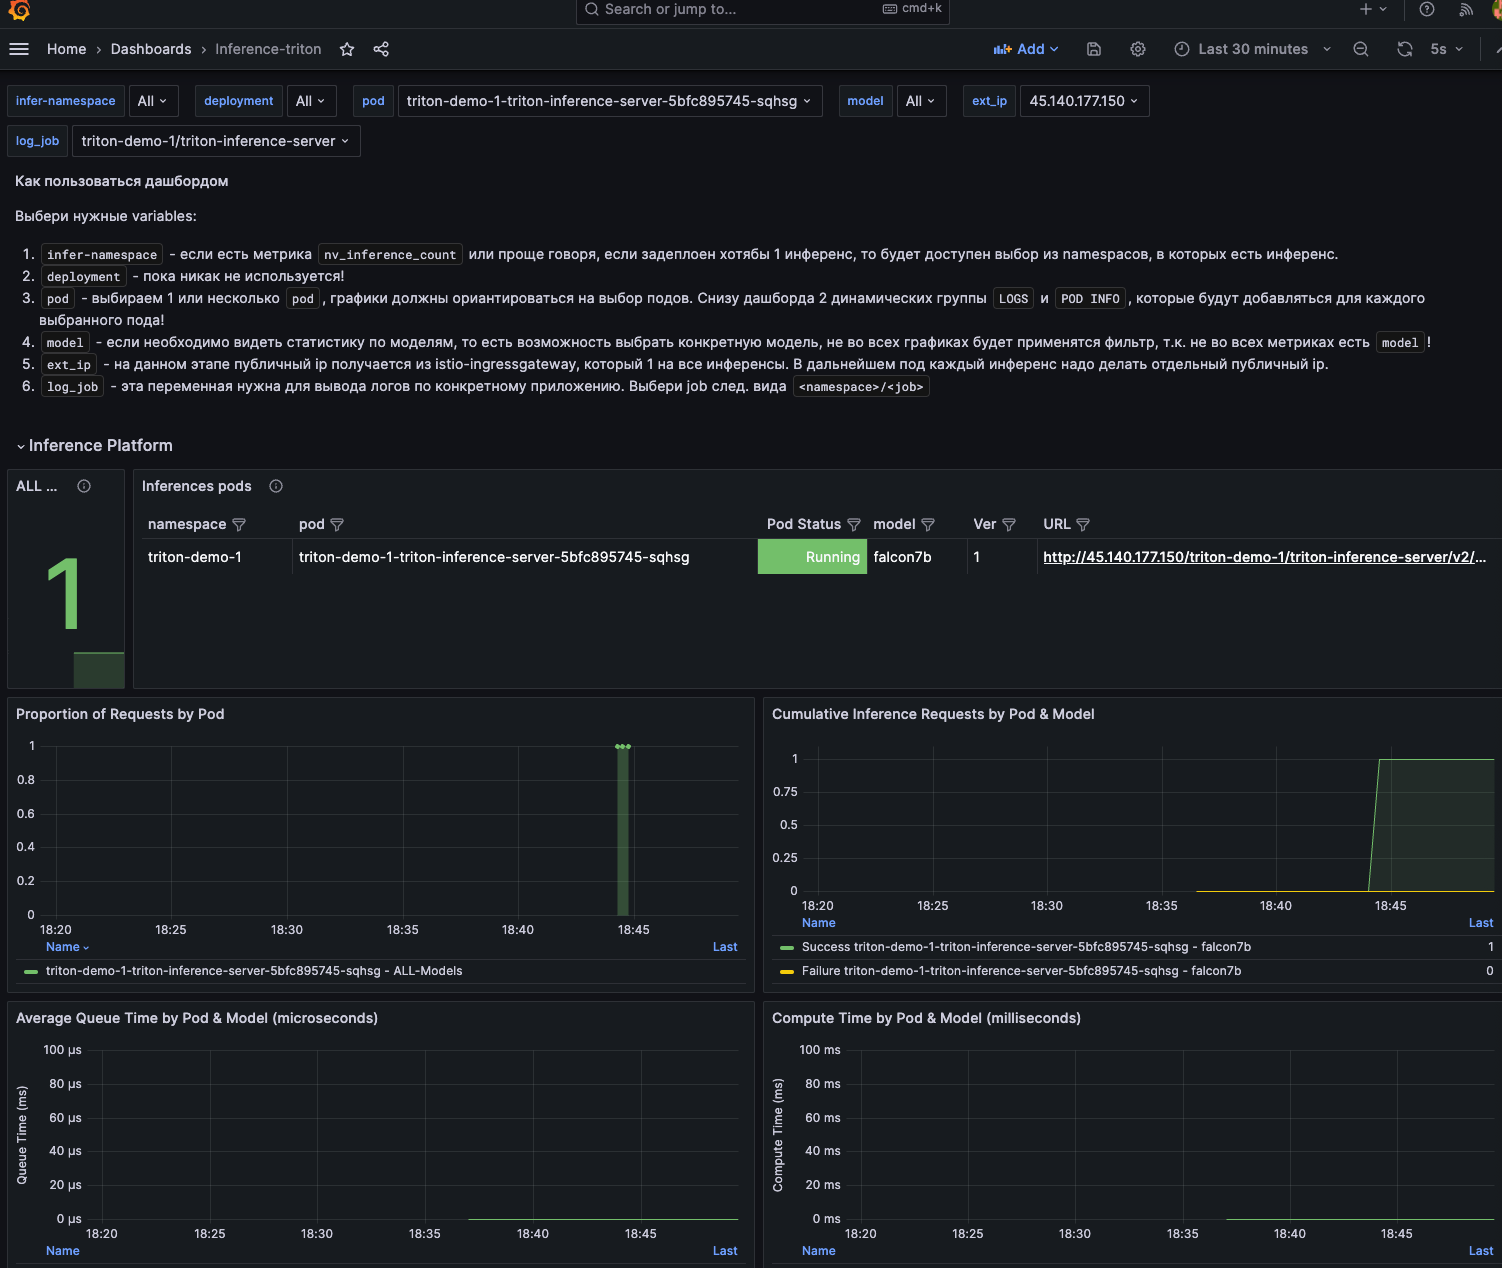
Task: Open the pod variable dropdown
Action: 608,101
